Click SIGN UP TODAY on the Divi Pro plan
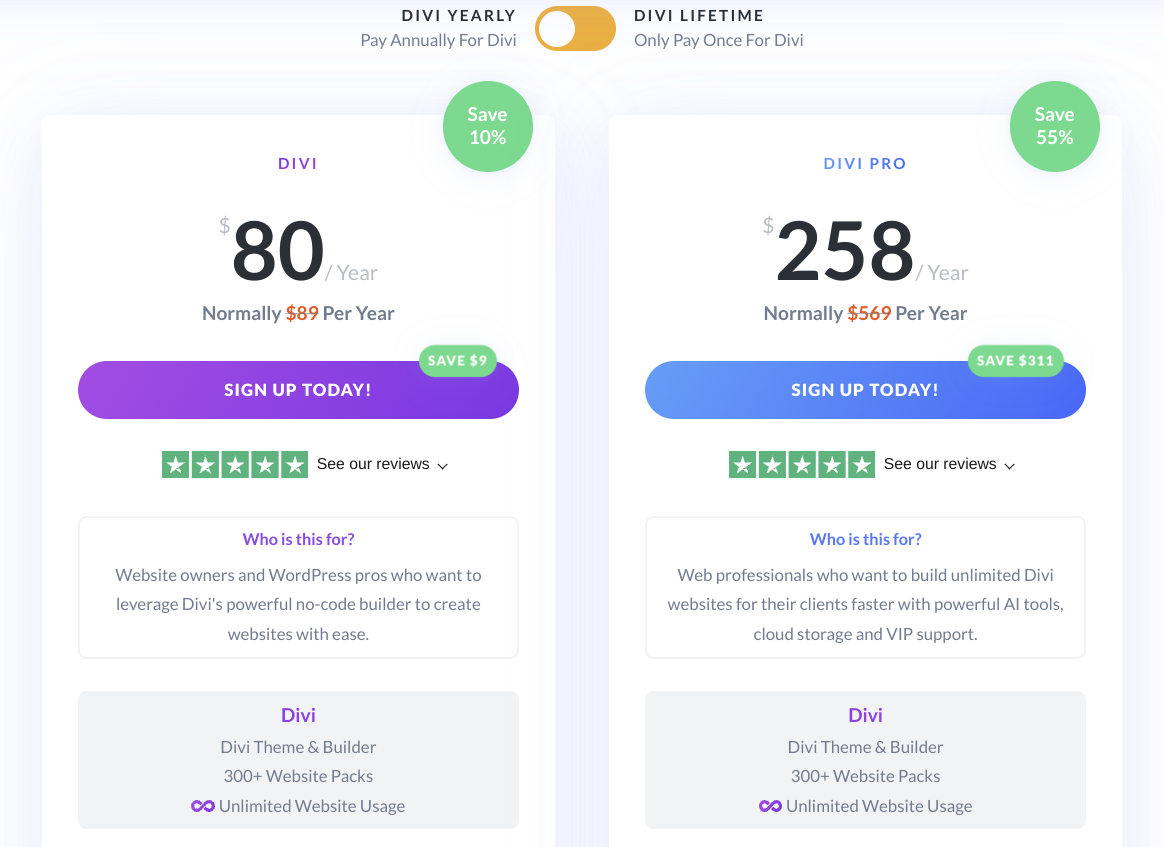Viewport: 1164px width, 847px height. (864, 390)
